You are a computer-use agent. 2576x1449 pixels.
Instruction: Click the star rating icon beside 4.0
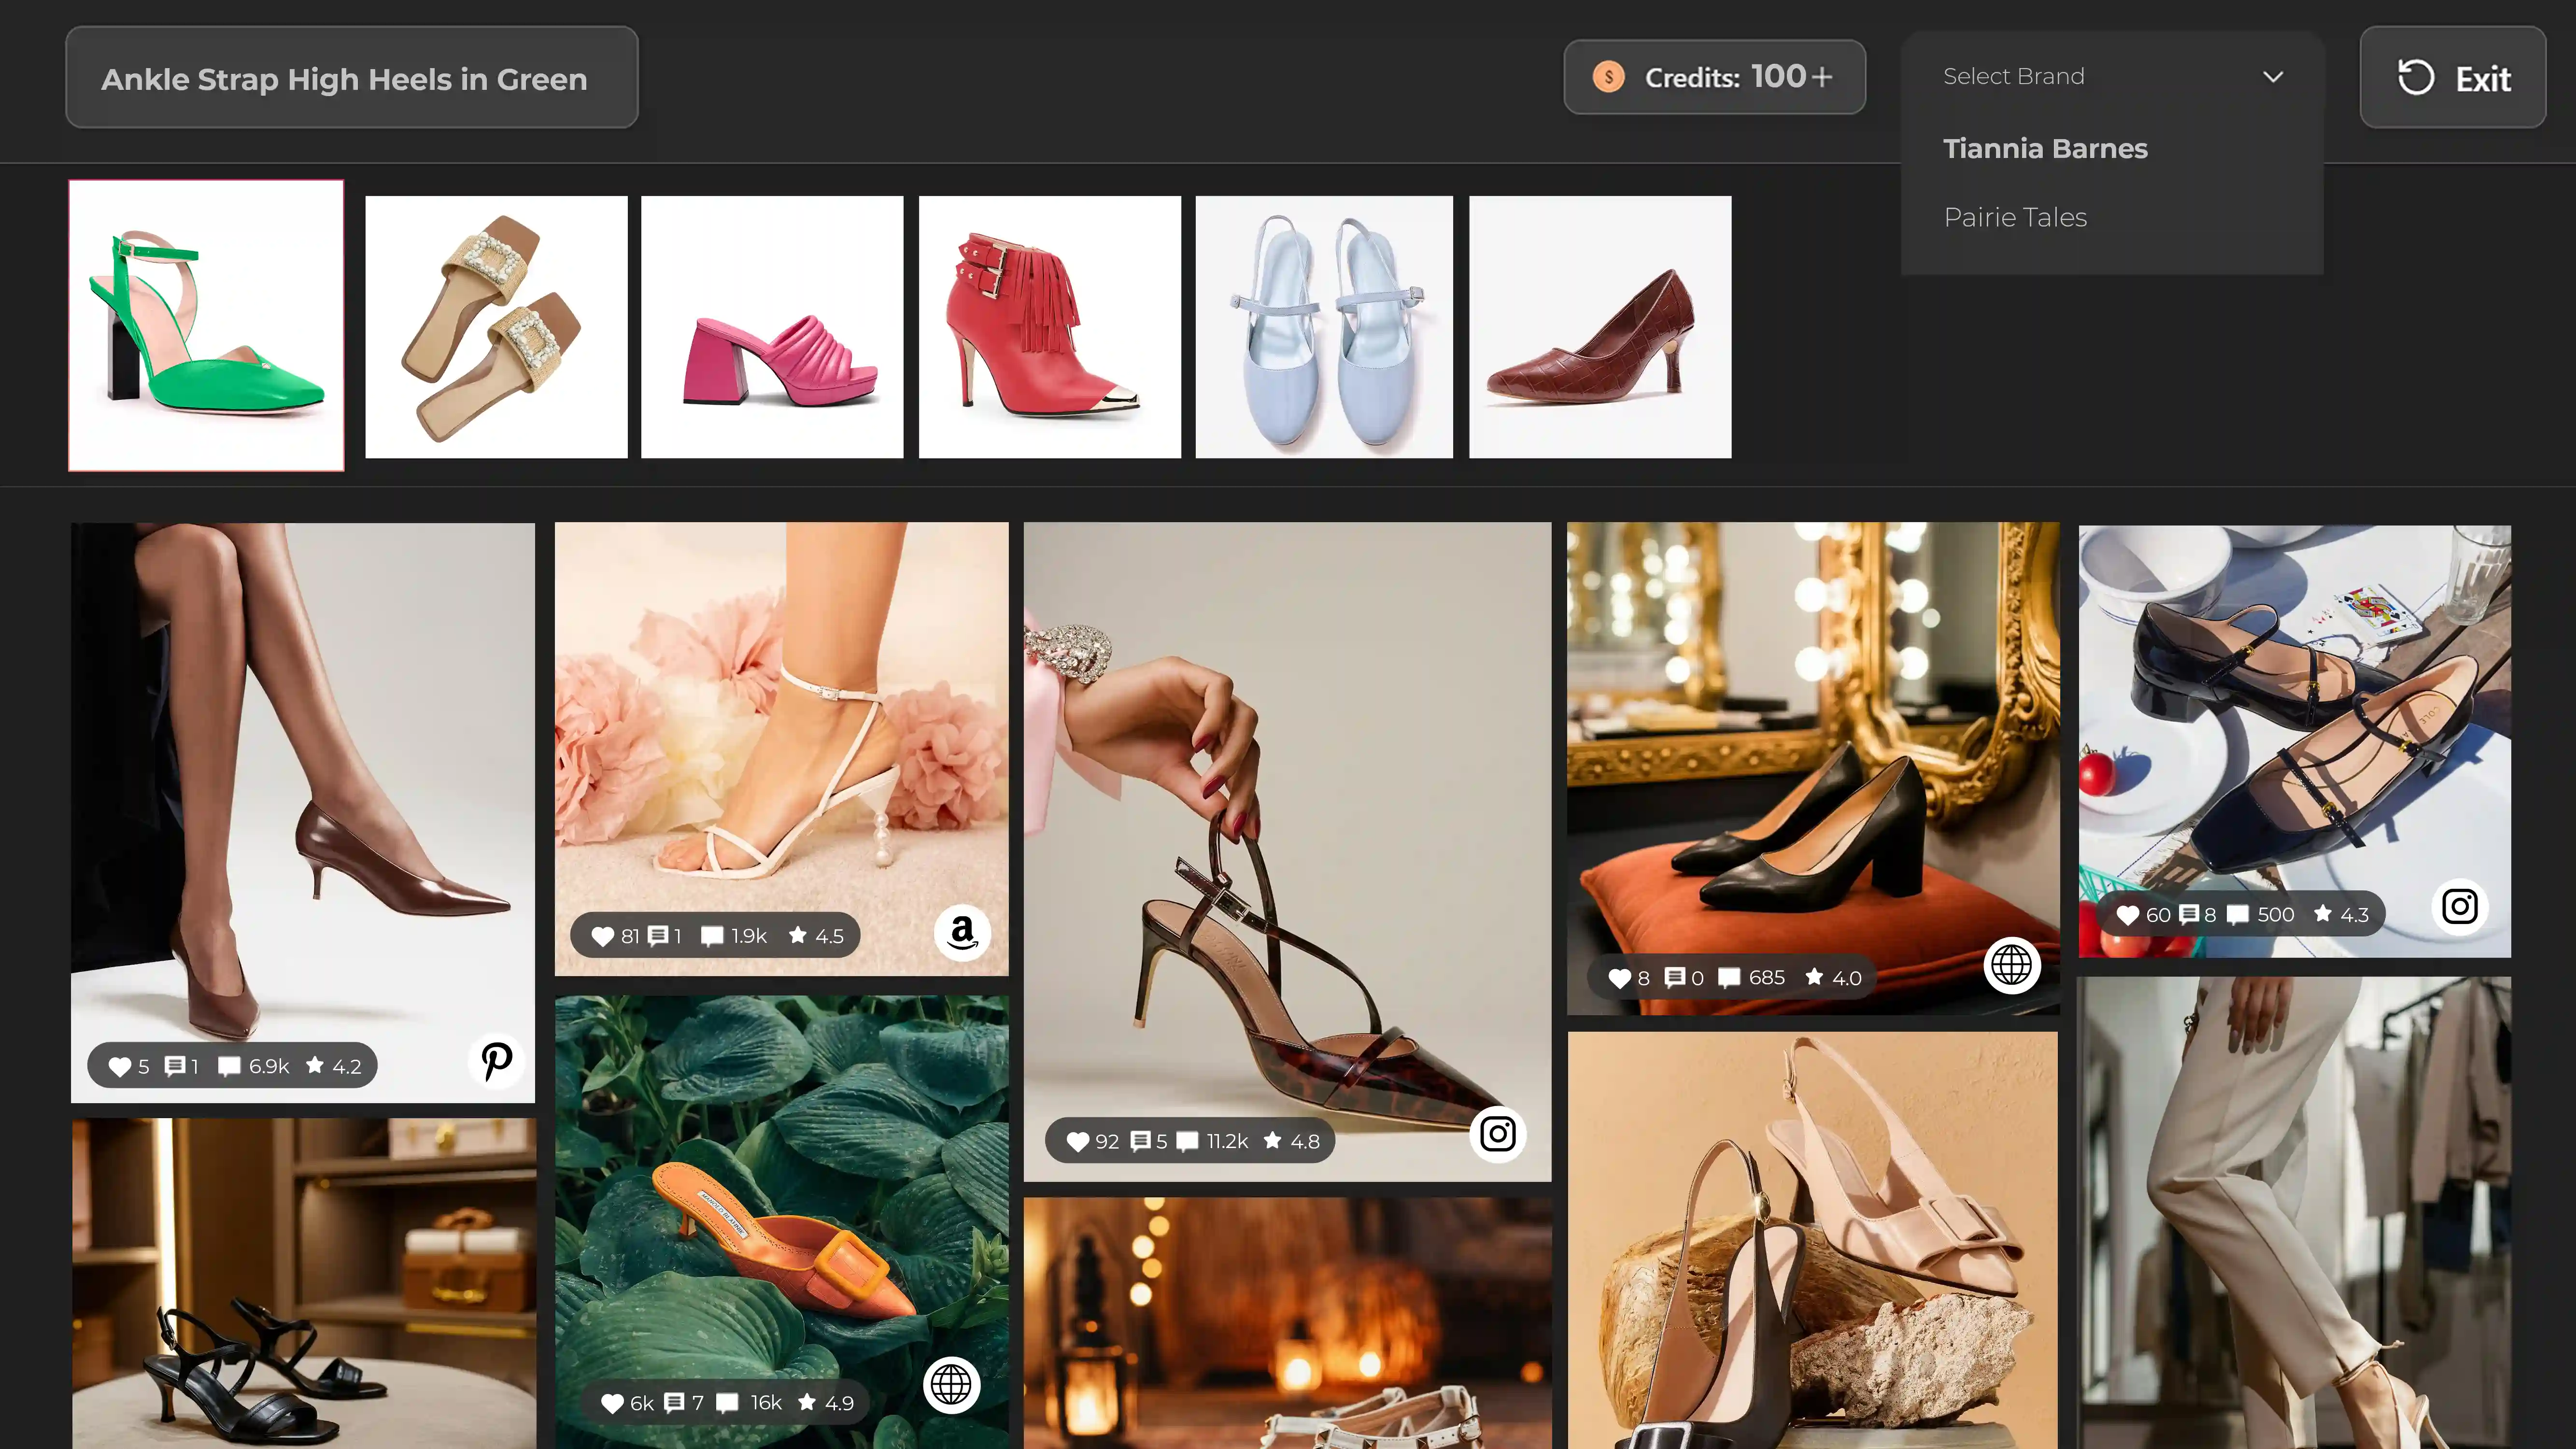point(1814,976)
